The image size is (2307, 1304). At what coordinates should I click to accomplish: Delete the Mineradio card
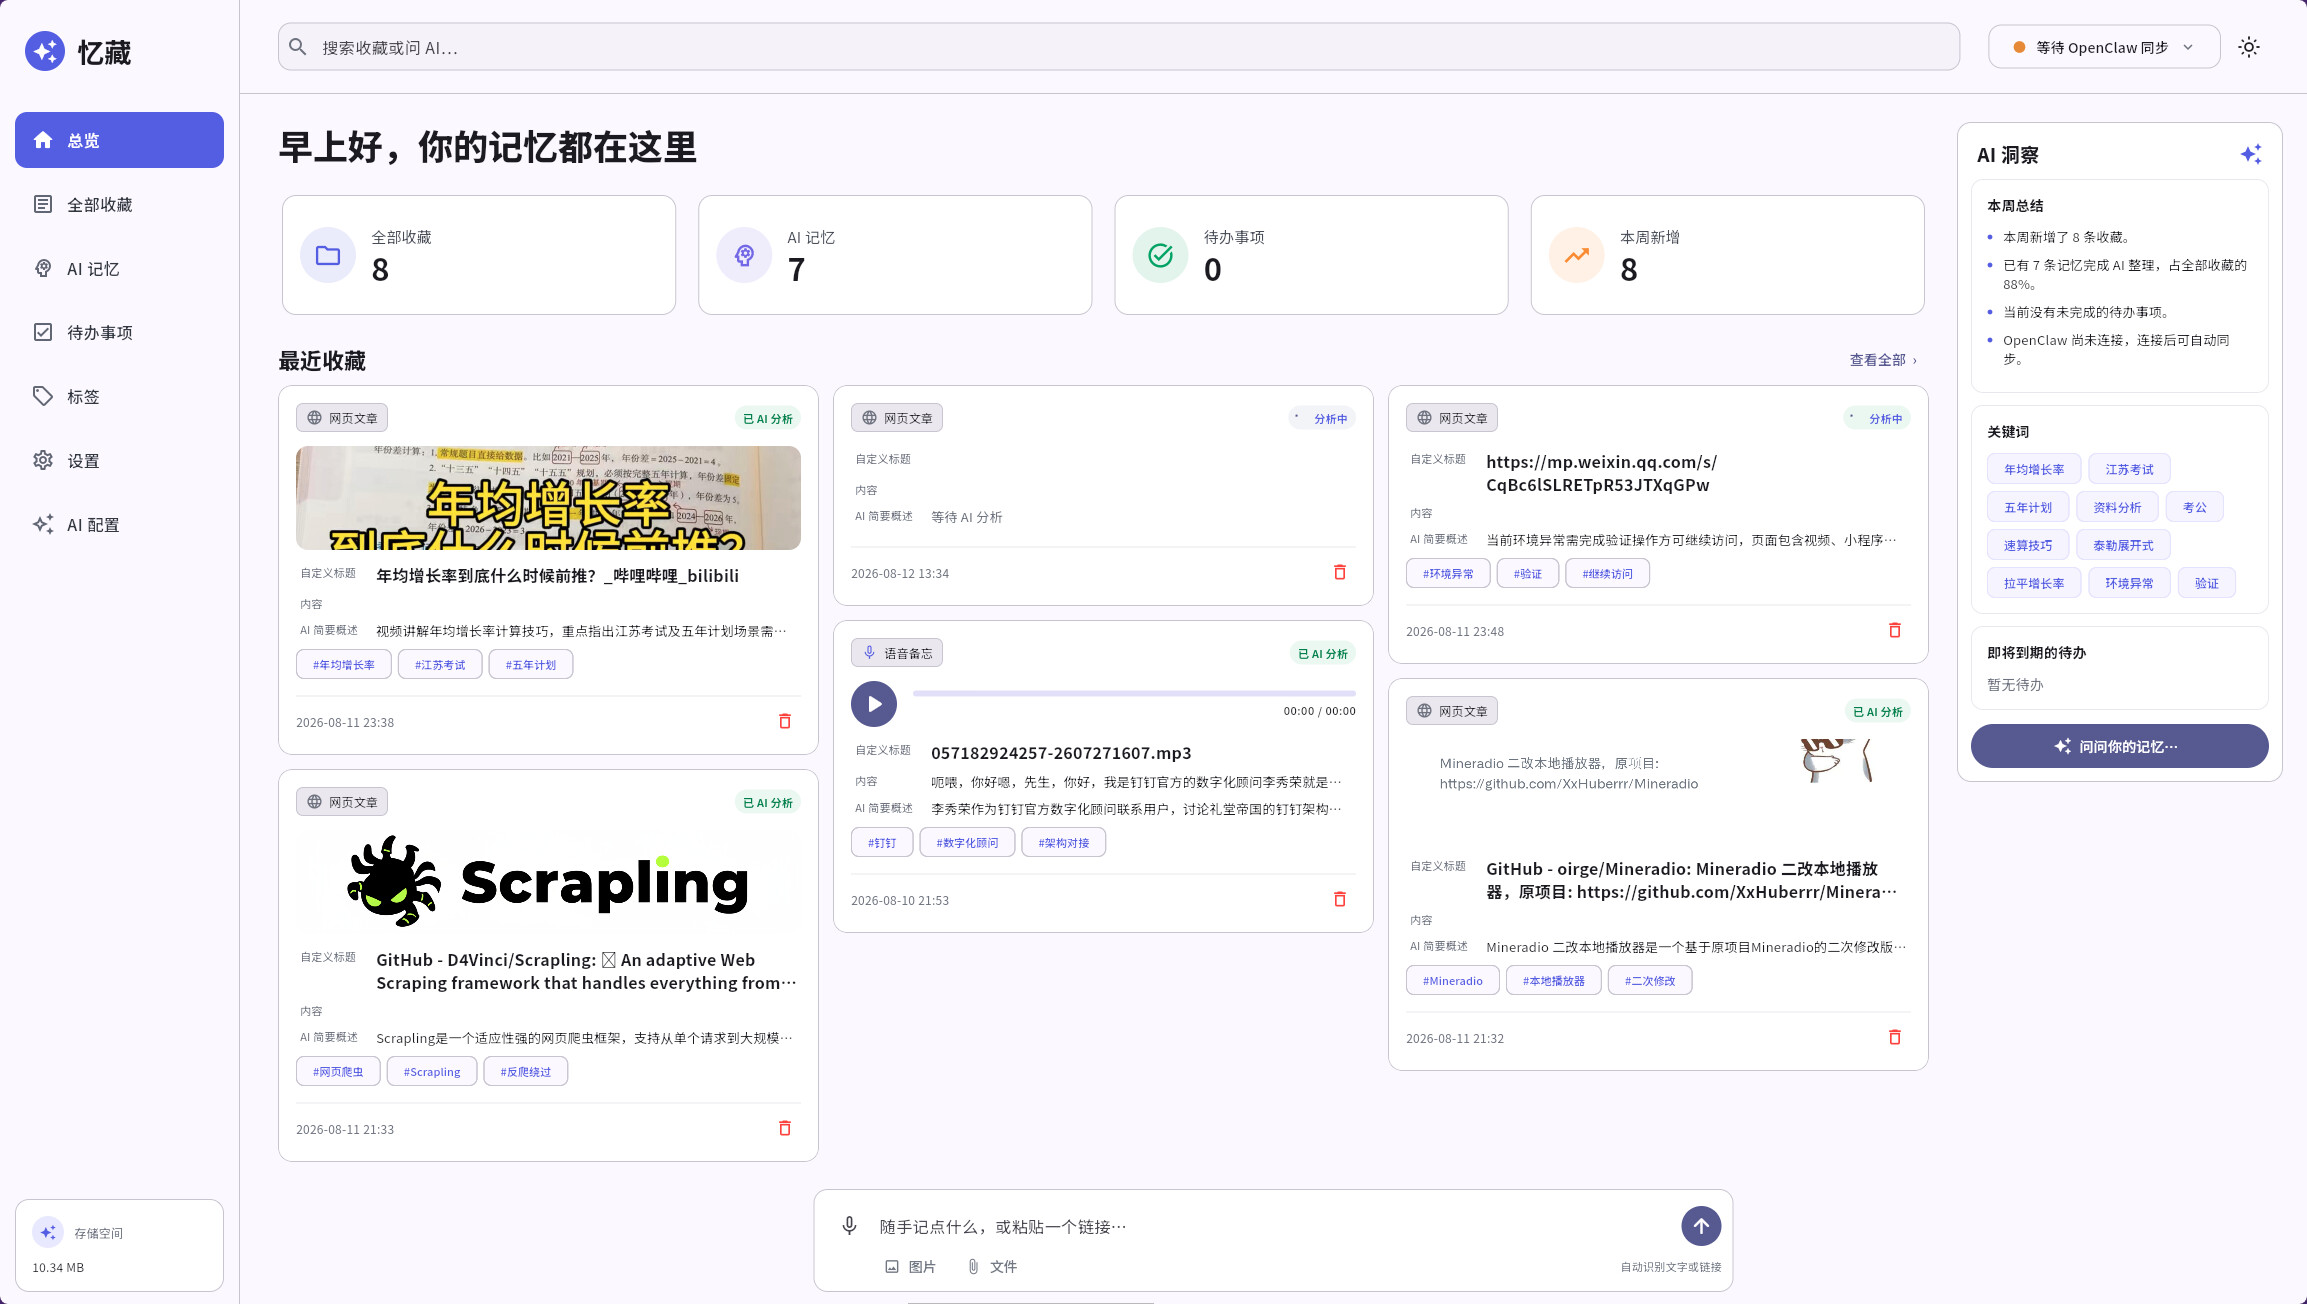pos(1895,1037)
